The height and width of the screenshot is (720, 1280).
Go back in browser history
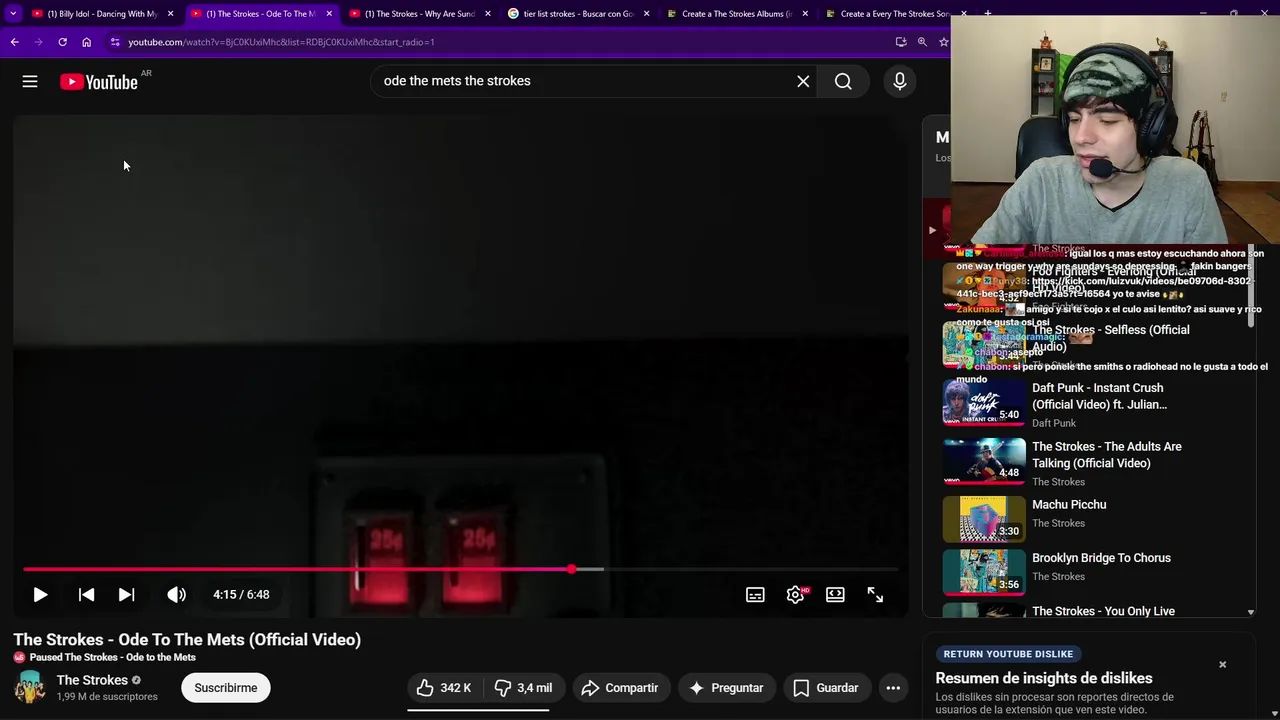pyautogui.click(x=14, y=42)
